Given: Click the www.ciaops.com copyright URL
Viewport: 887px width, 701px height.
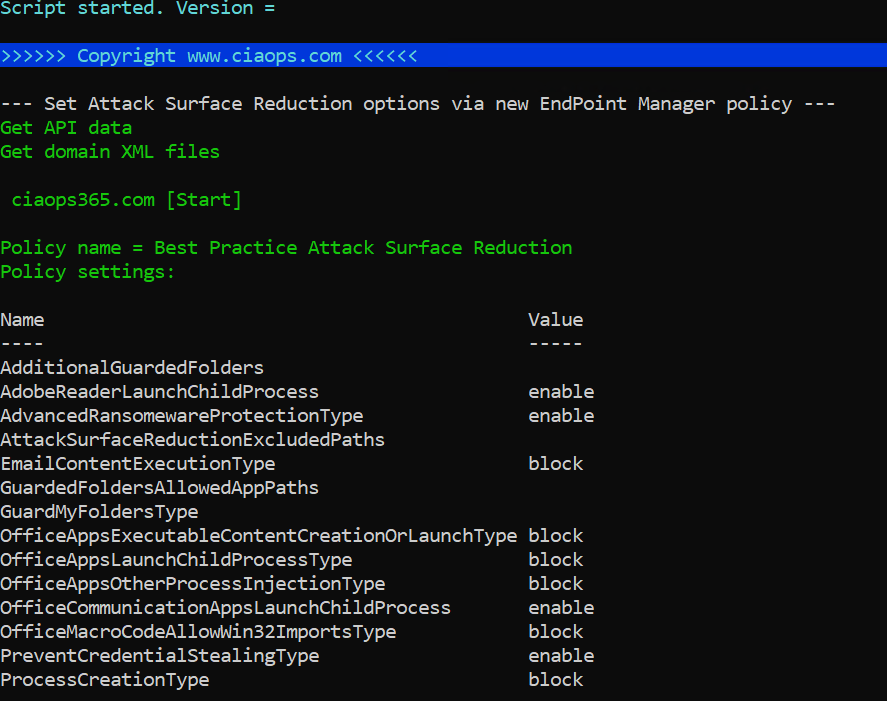Looking at the screenshot, I should [x=264, y=56].
